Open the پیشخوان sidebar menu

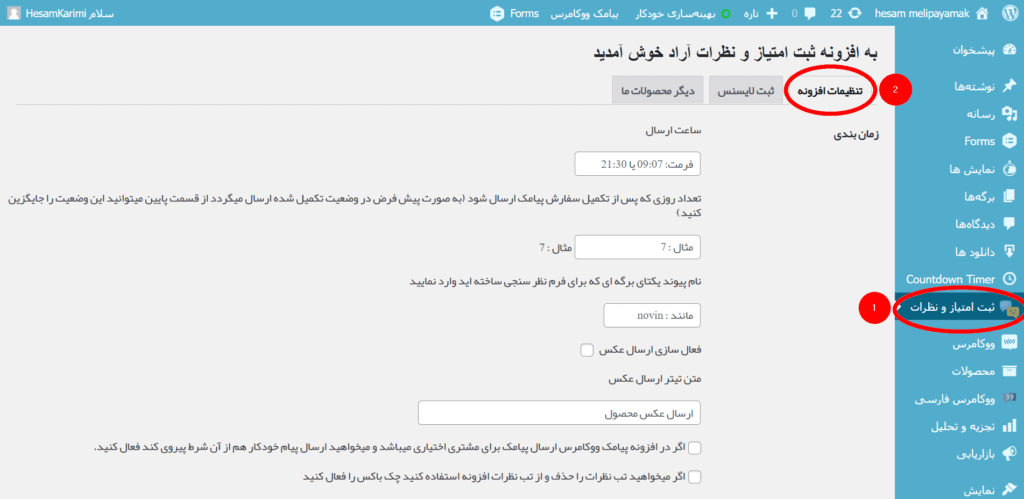[959, 51]
